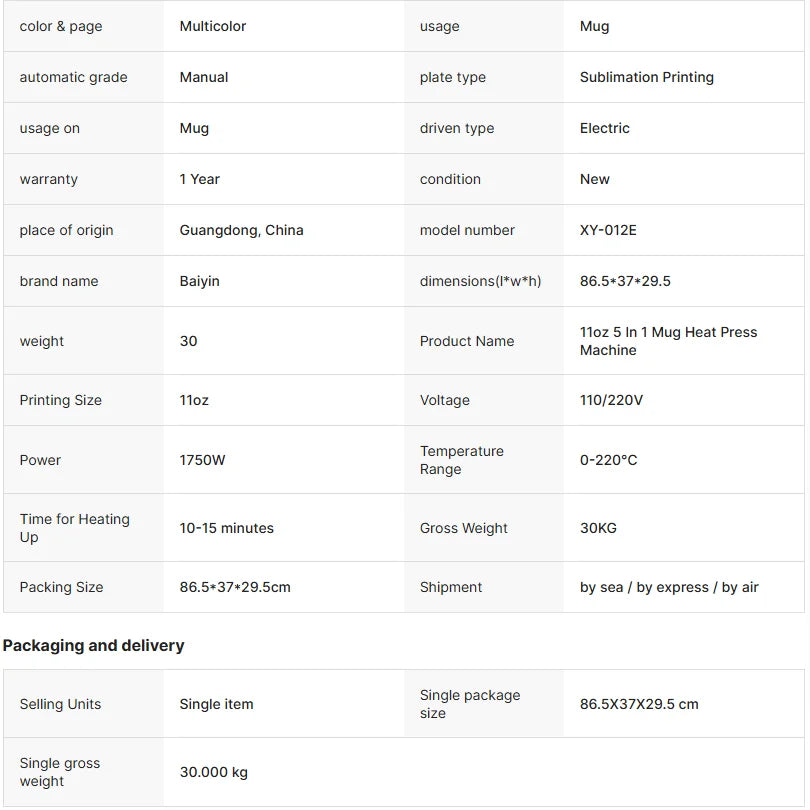Image resolution: width=810 pixels, height=810 pixels.
Task: Click the 'by sea / by express / by air' shipment text
Action: click(668, 587)
